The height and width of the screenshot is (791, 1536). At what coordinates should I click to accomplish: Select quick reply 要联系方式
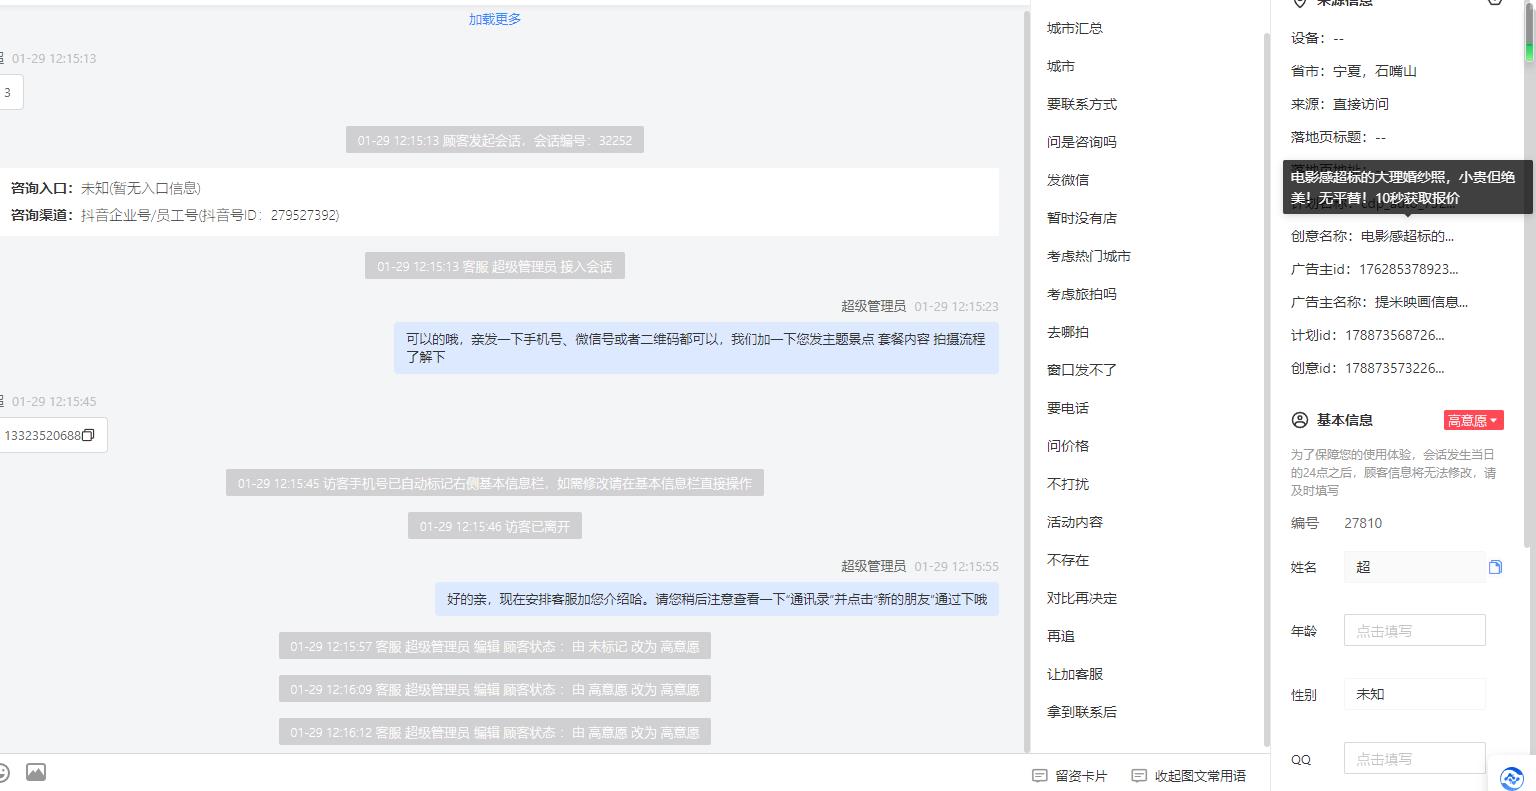pyautogui.click(x=1082, y=104)
